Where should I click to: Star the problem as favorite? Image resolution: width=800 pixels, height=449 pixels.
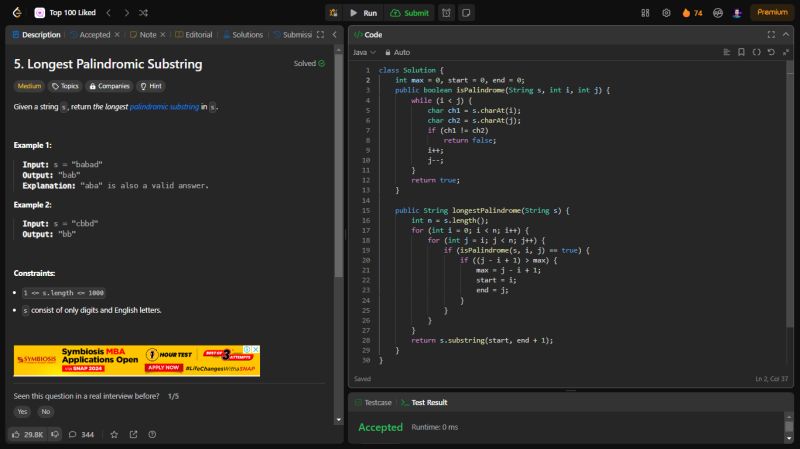[x=114, y=435]
